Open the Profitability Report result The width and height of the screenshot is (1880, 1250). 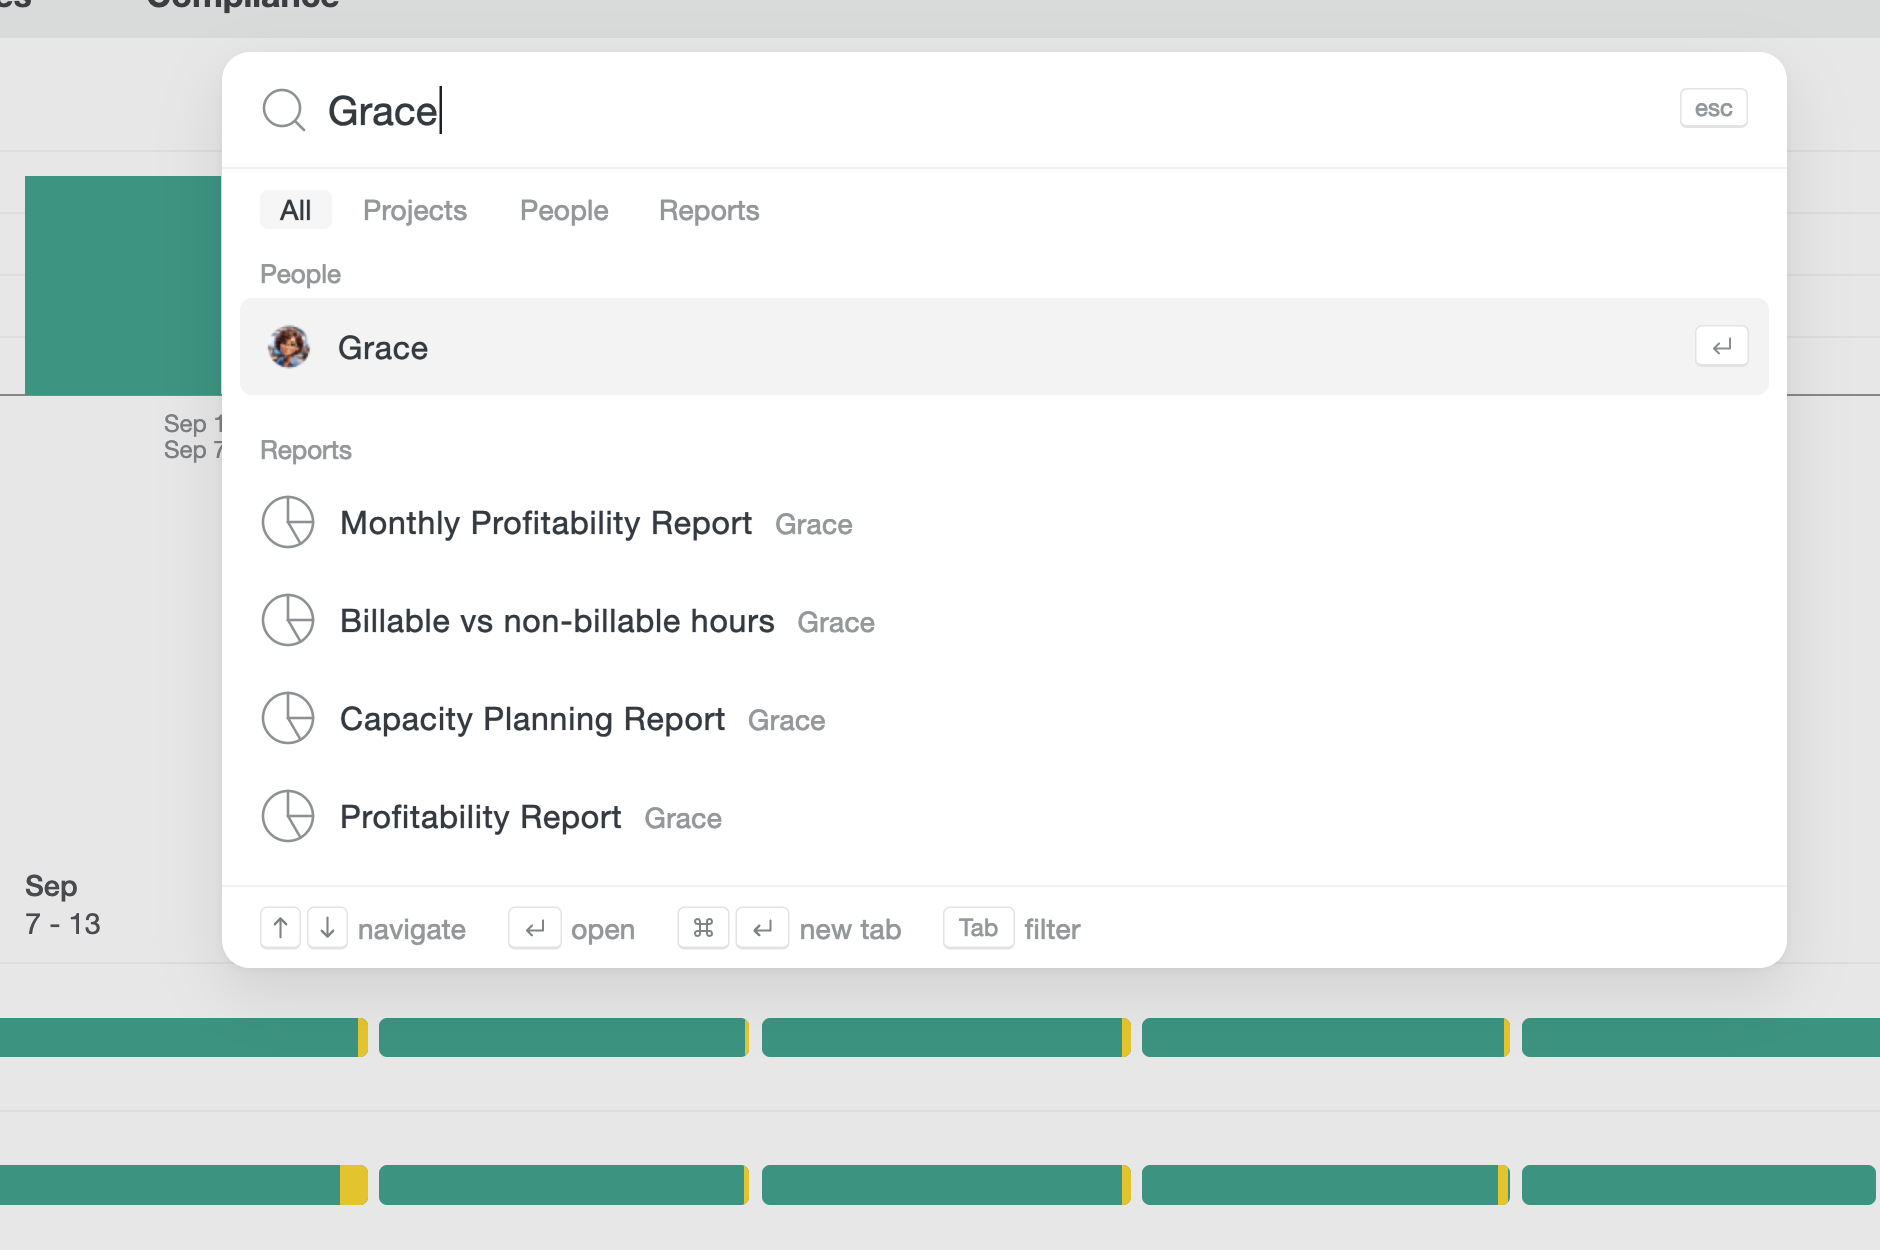[x=1004, y=816]
